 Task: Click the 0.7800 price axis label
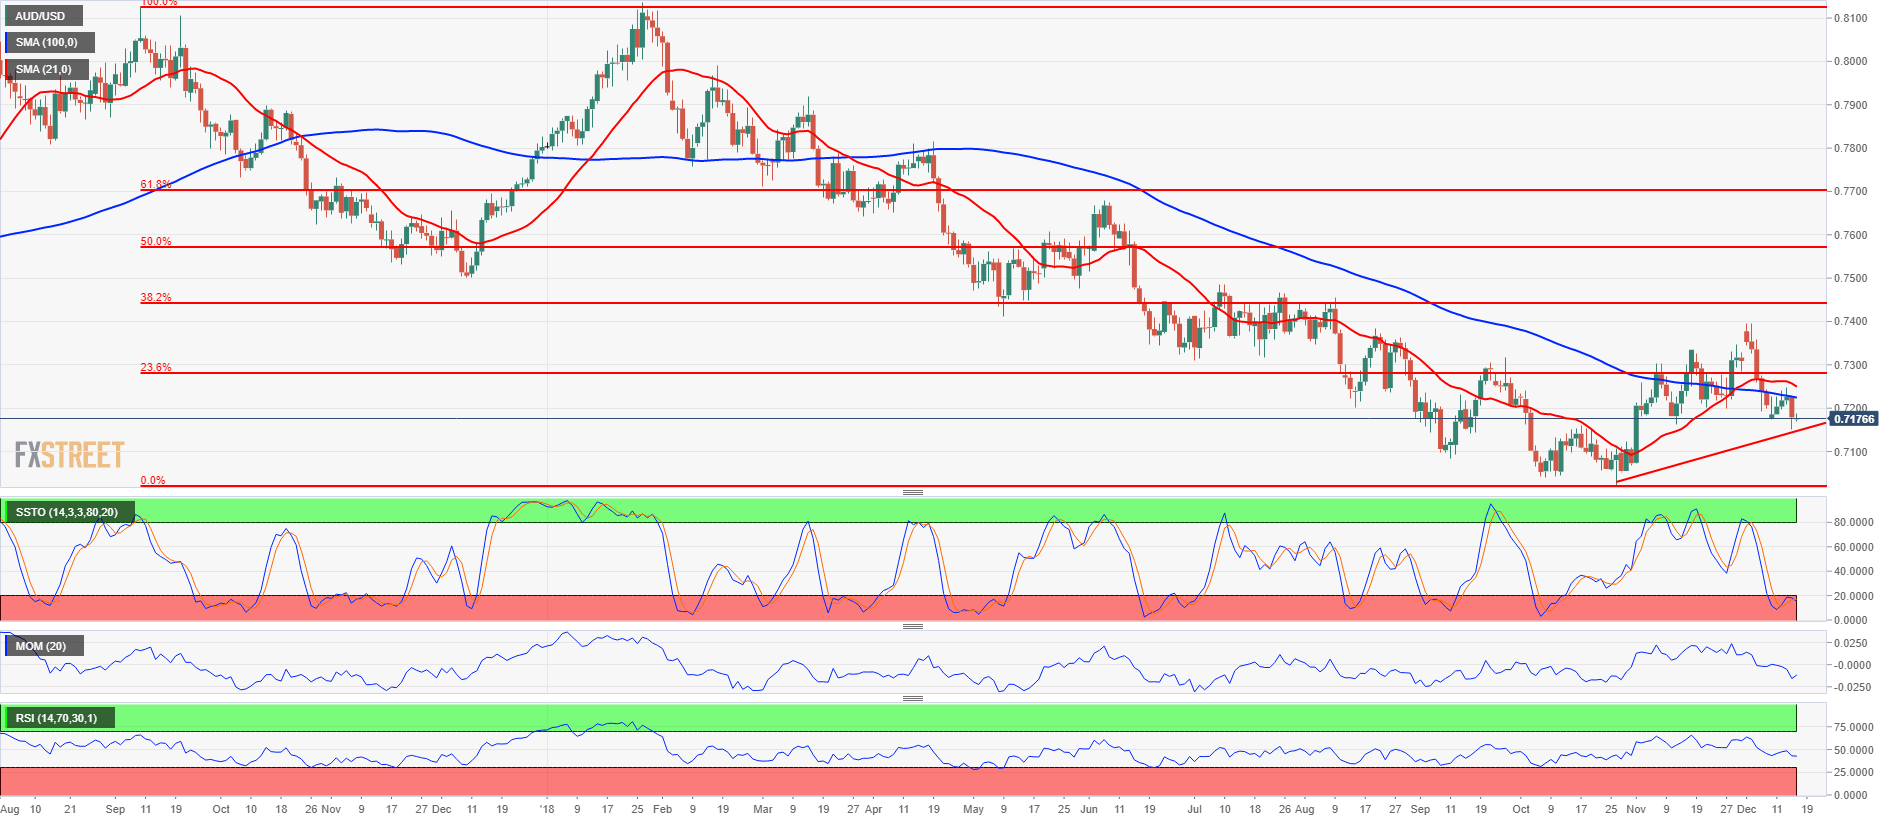(x=1850, y=148)
